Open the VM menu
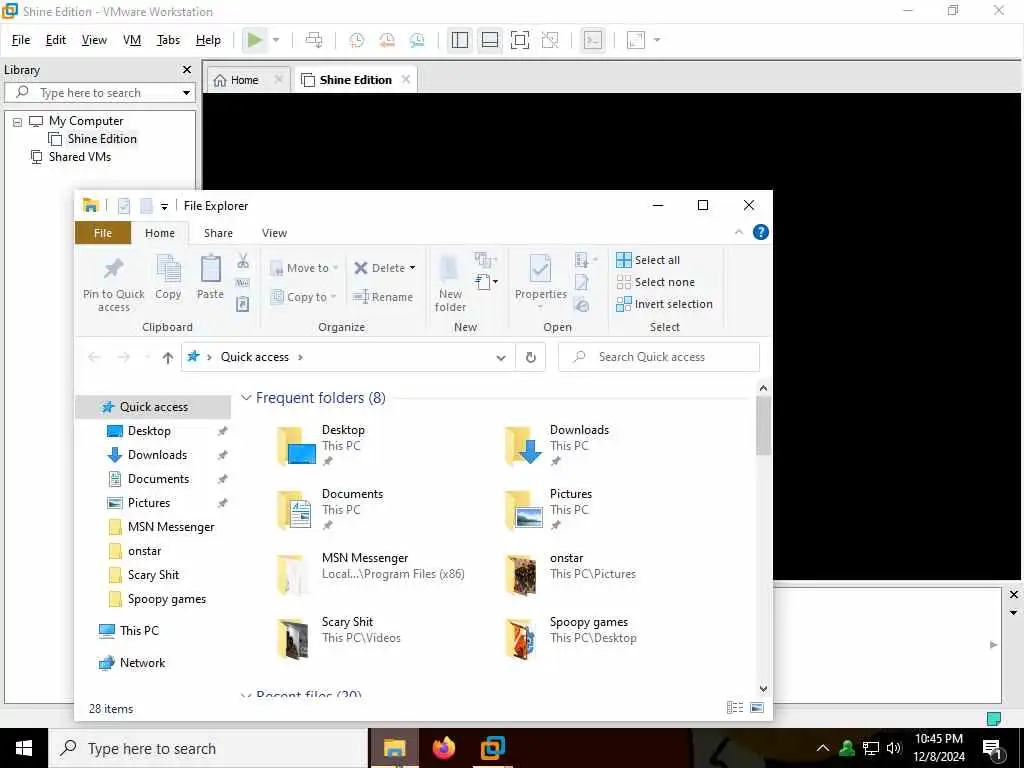Viewport: 1024px width, 768px height. coord(132,40)
